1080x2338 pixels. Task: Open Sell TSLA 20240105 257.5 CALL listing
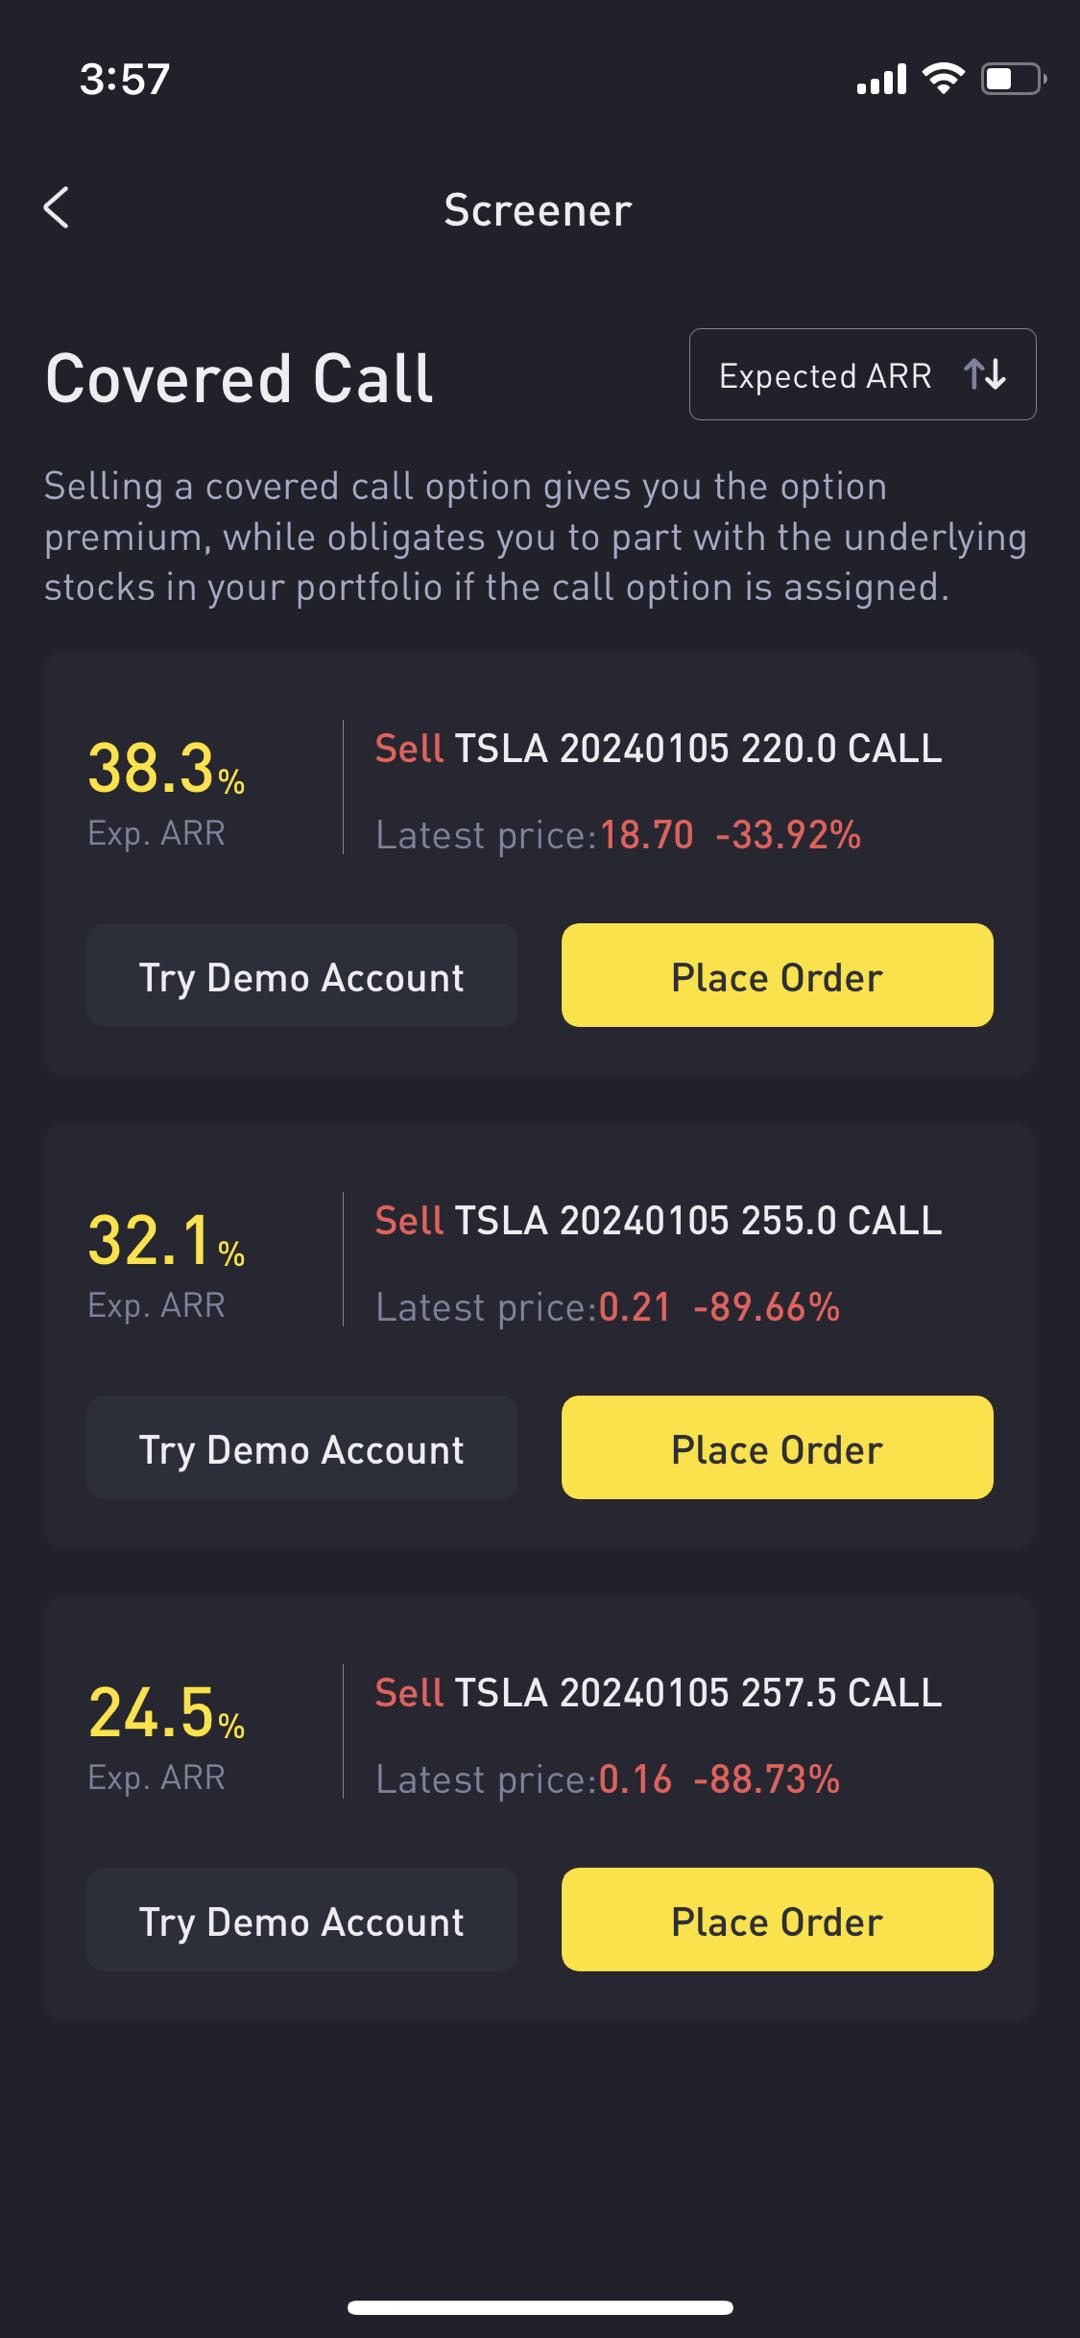tap(658, 1692)
